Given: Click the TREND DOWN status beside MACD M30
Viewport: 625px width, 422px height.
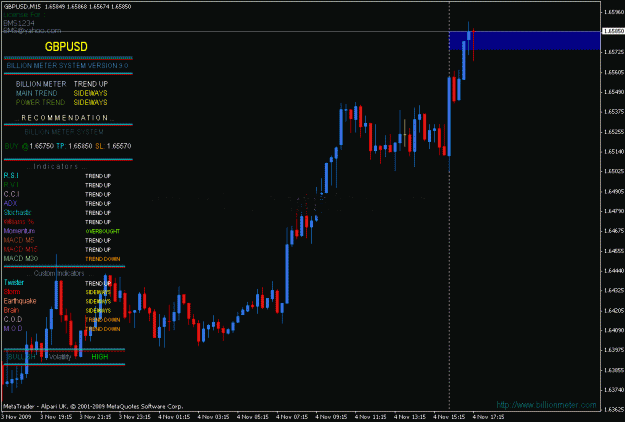Looking at the screenshot, I should 103,259.
